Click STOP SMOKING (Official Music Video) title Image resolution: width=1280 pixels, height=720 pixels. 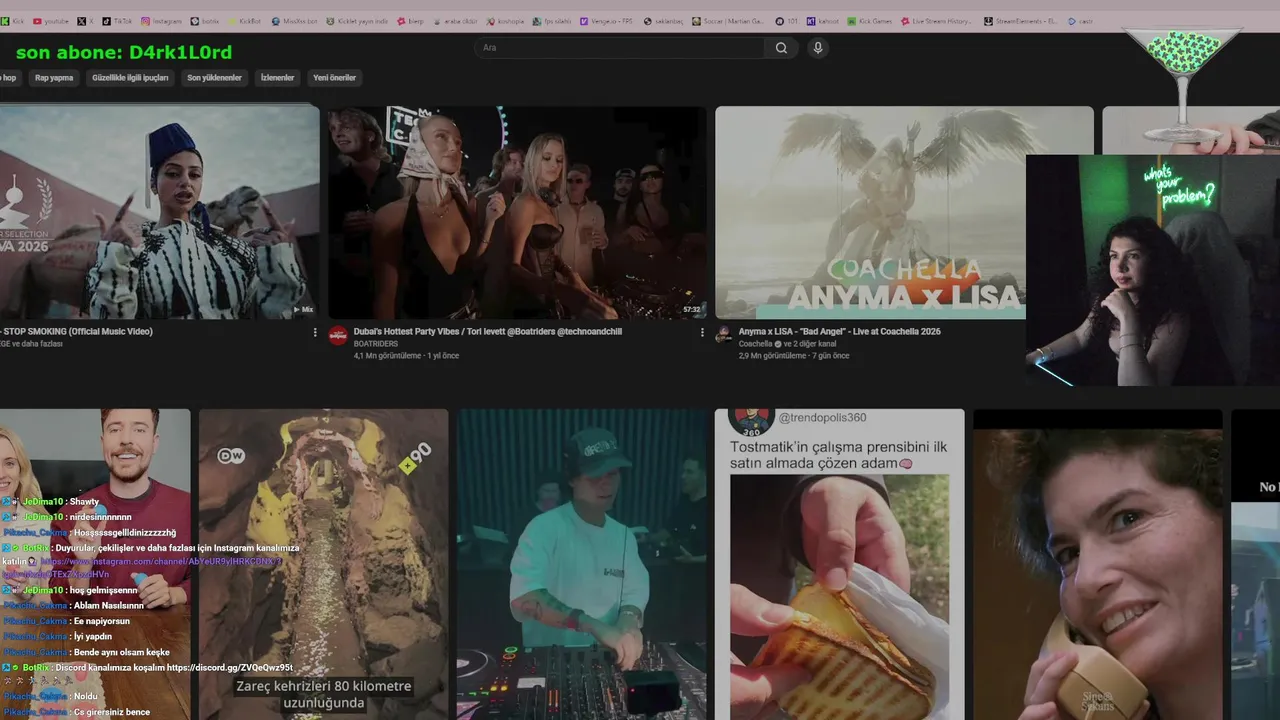(x=77, y=331)
